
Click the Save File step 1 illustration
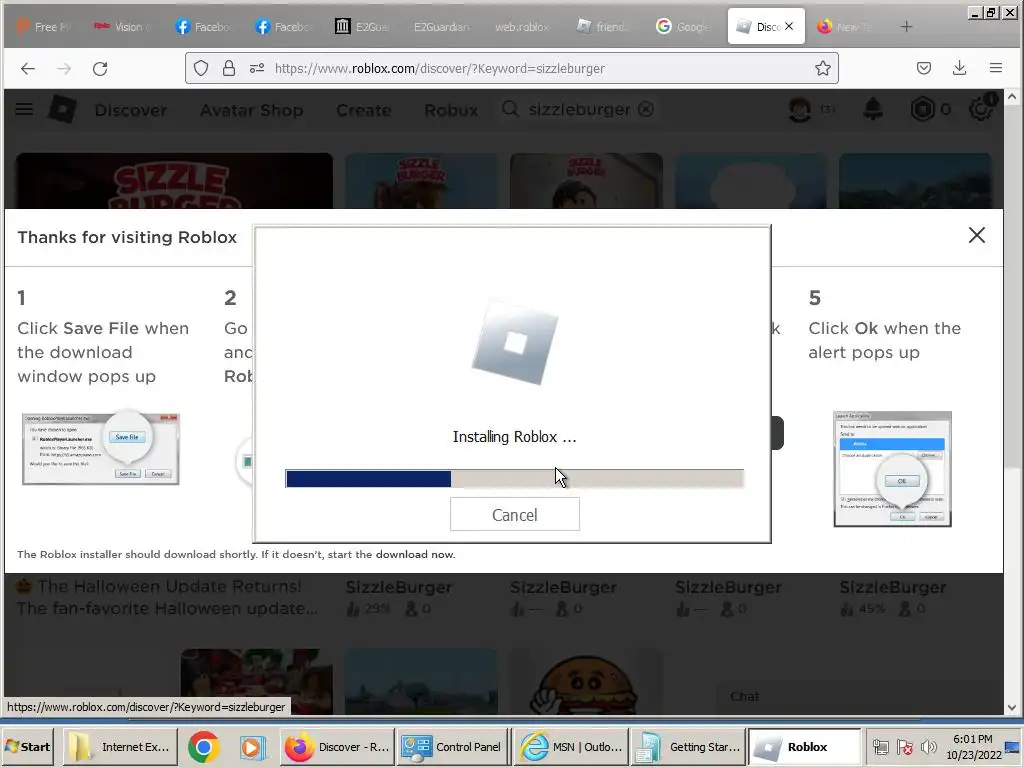[101, 448]
